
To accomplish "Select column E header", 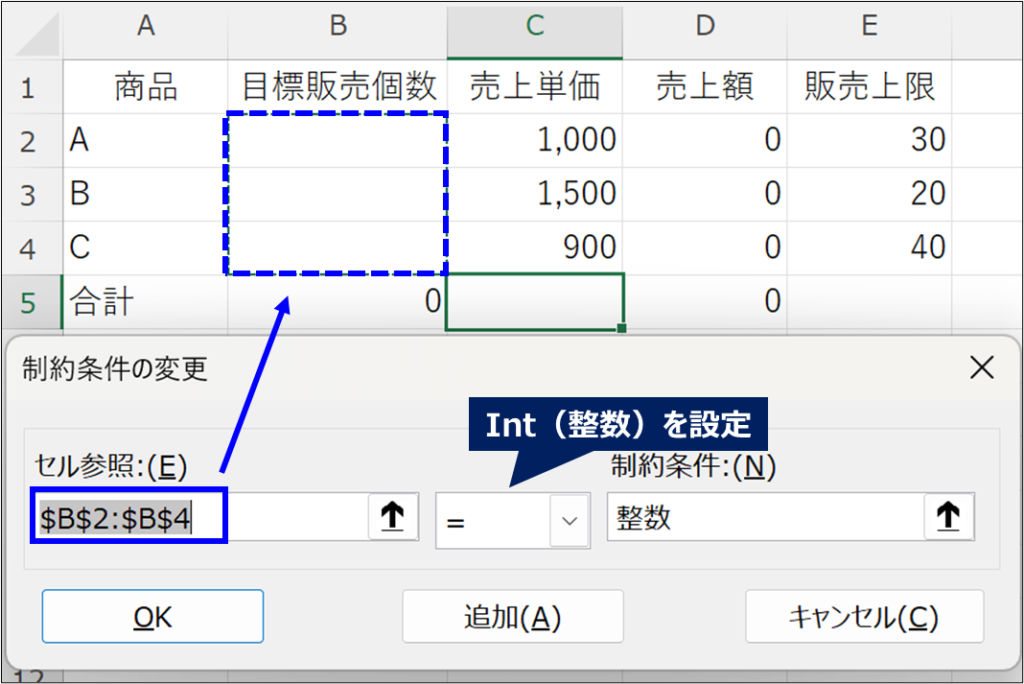I will click(869, 27).
